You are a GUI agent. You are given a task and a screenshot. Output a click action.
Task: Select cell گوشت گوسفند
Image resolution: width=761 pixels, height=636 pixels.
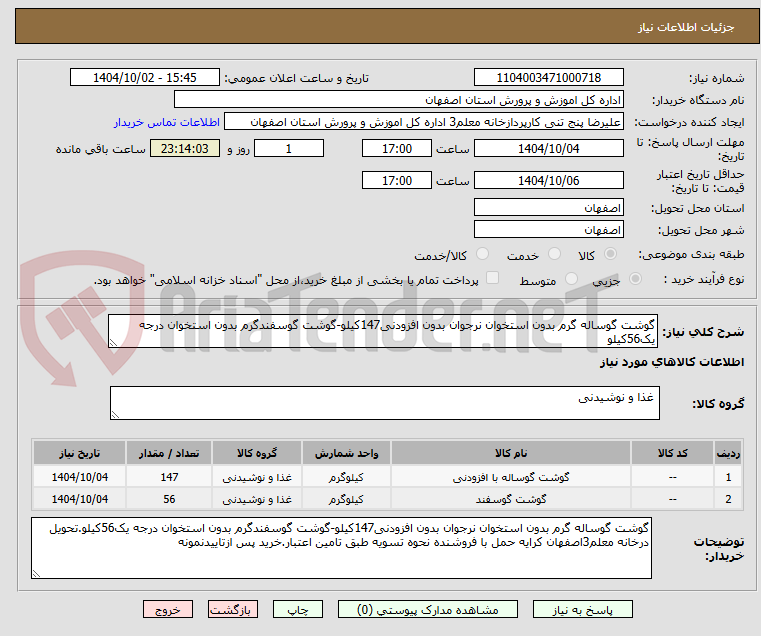coord(511,499)
